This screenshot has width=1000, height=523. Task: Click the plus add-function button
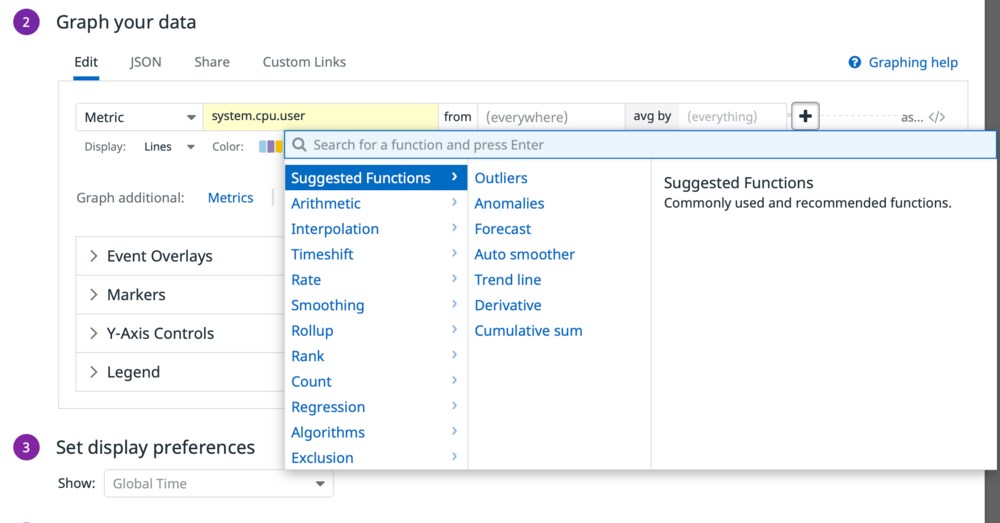coord(805,117)
